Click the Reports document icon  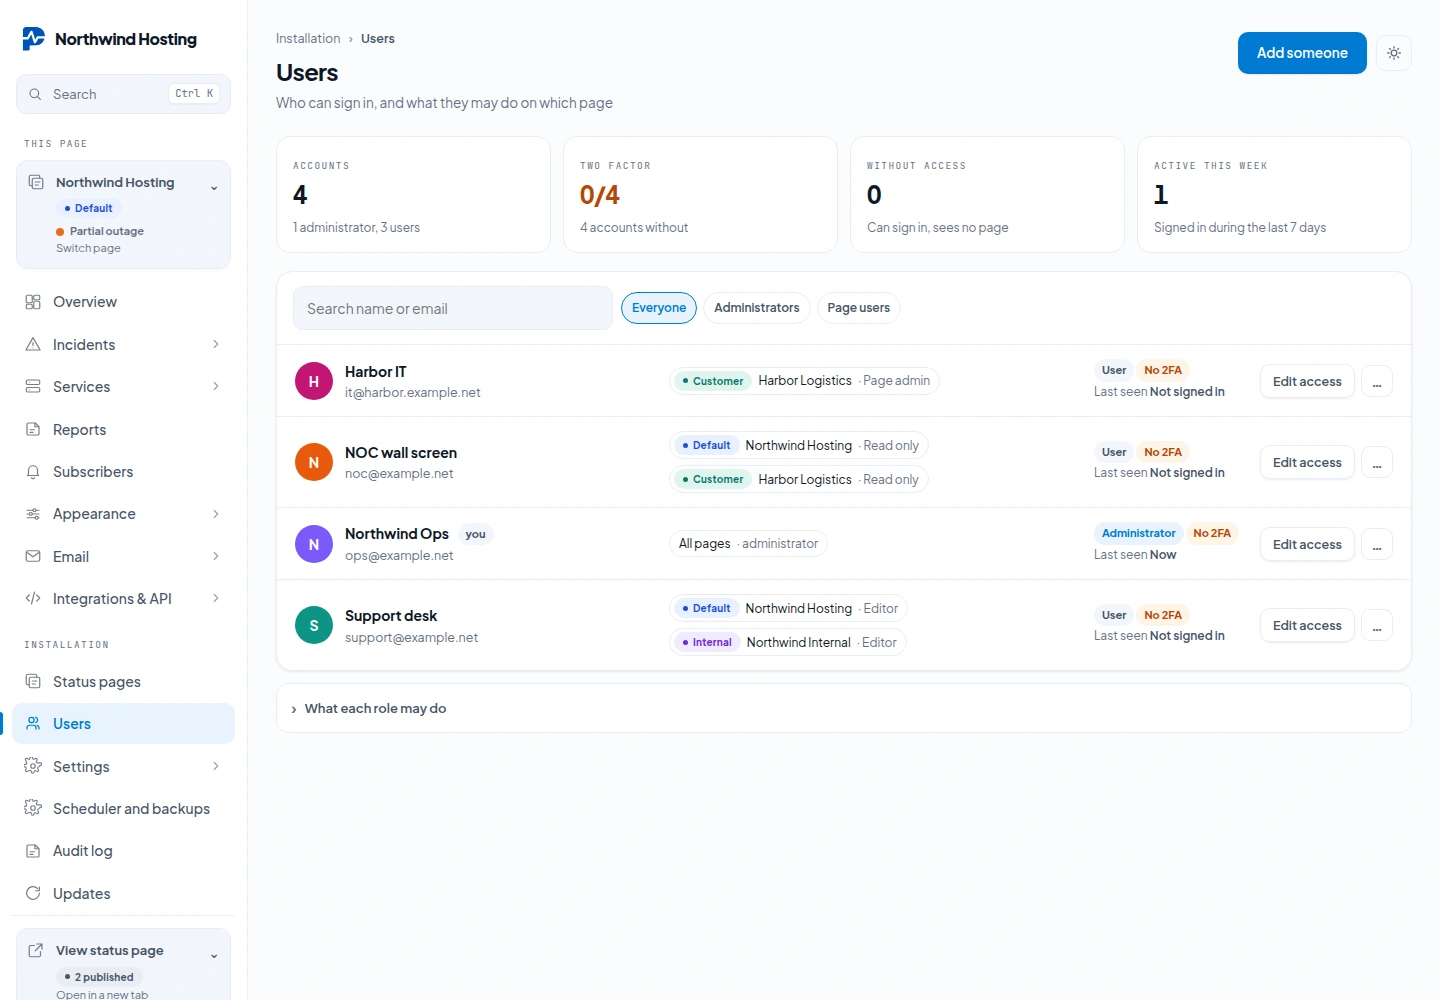[x=33, y=429]
